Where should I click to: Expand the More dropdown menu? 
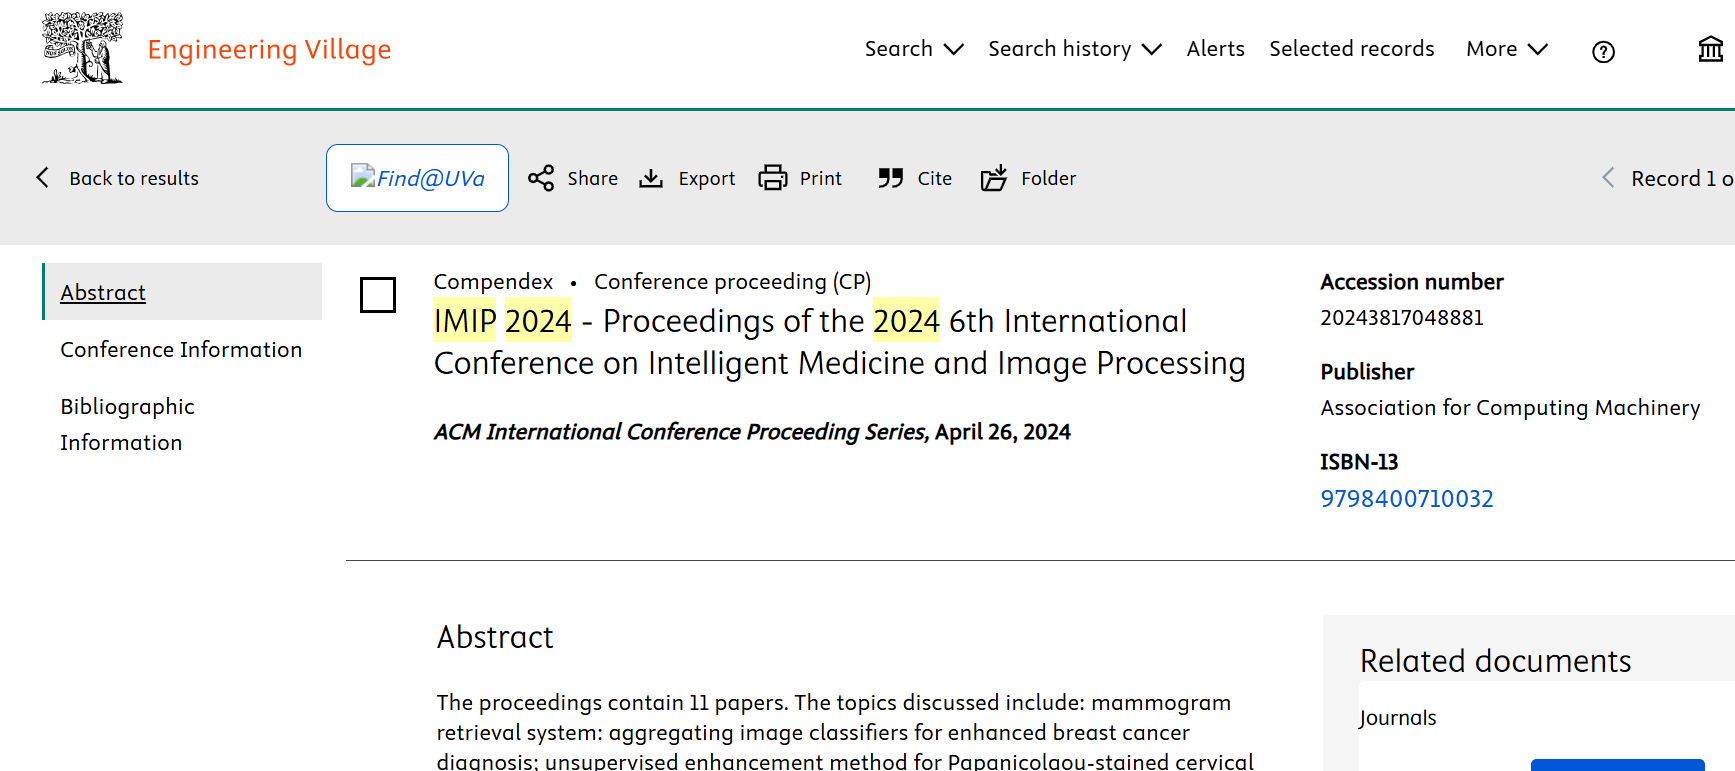1507,49
